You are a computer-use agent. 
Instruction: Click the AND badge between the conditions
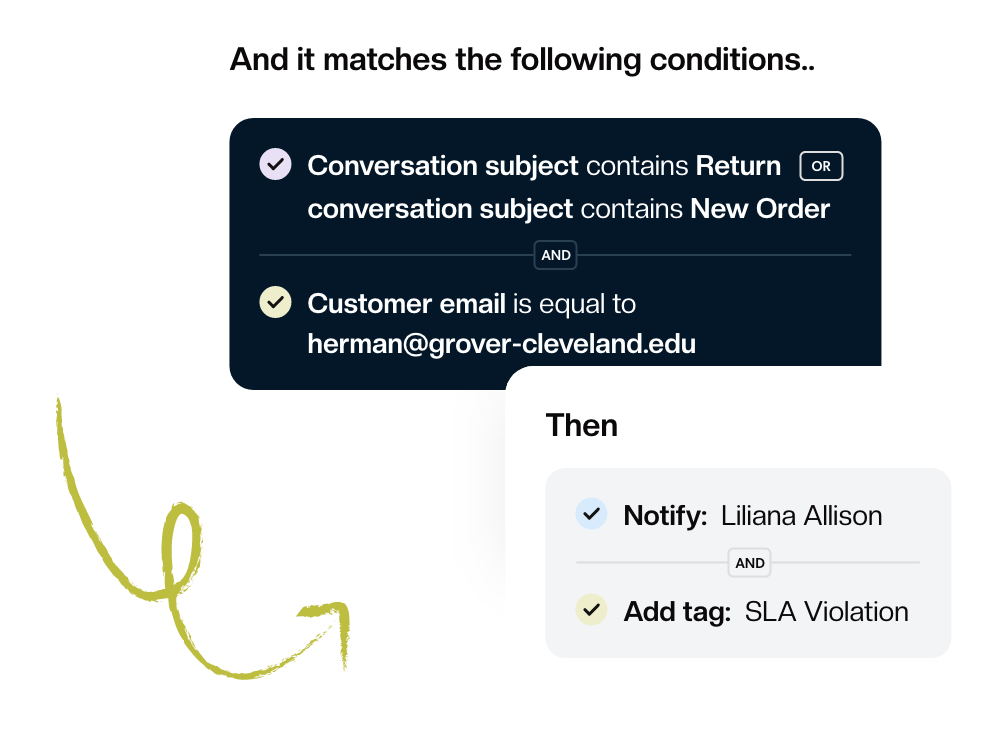click(556, 255)
